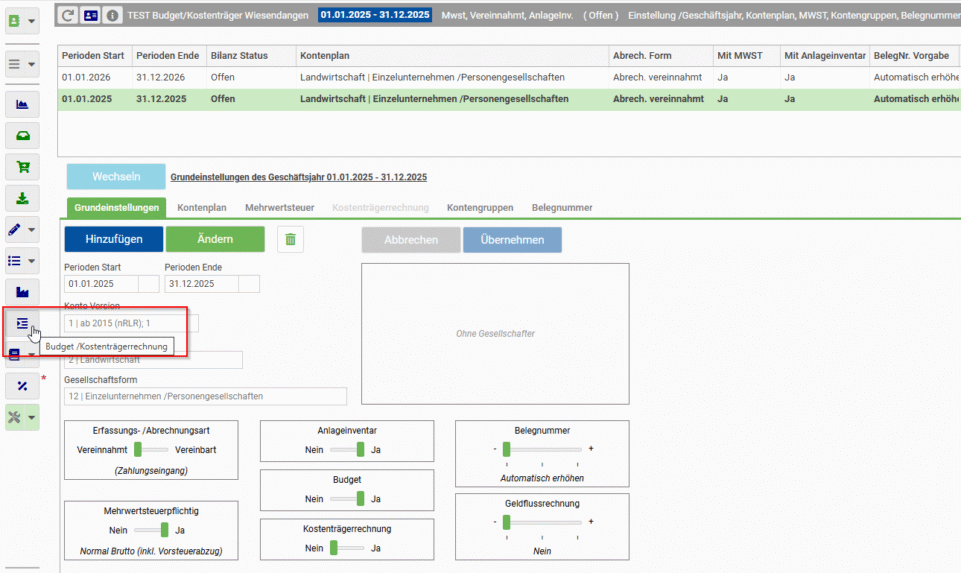Click the refresh icon in top bar
961x573 pixels.
click(x=67, y=15)
